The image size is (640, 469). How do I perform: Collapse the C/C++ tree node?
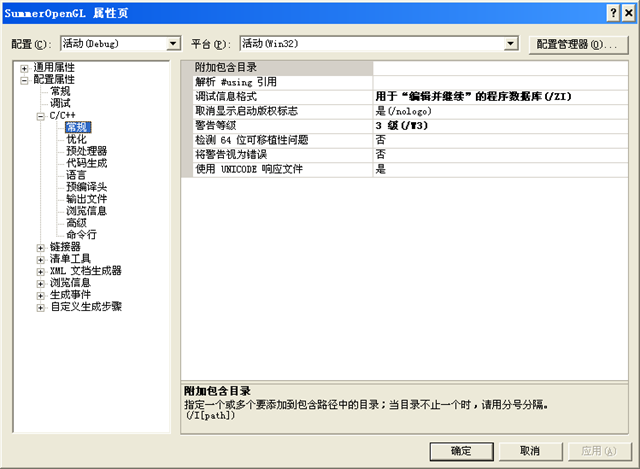[x=41, y=115]
